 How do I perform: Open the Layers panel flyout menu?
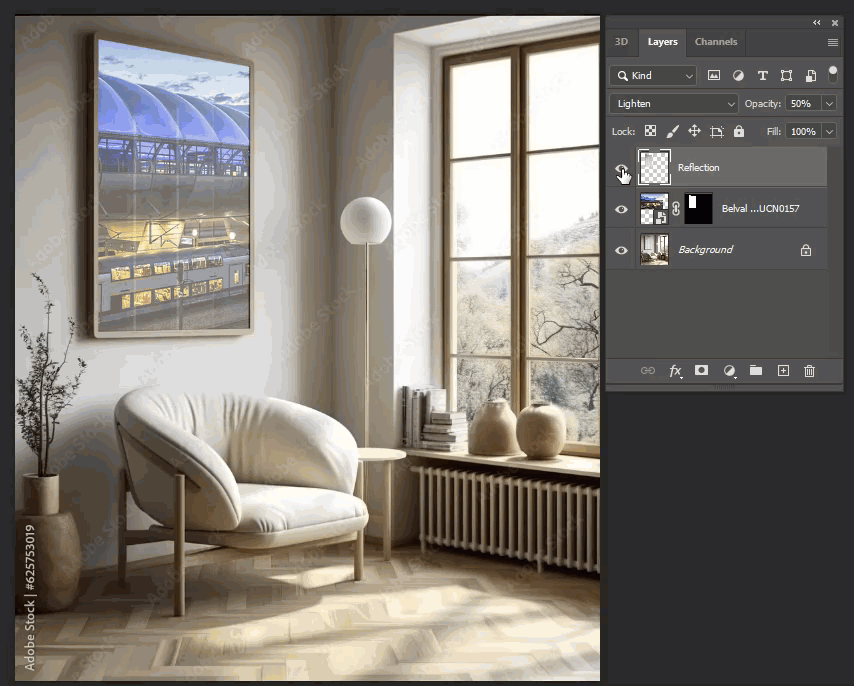point(832,42)
